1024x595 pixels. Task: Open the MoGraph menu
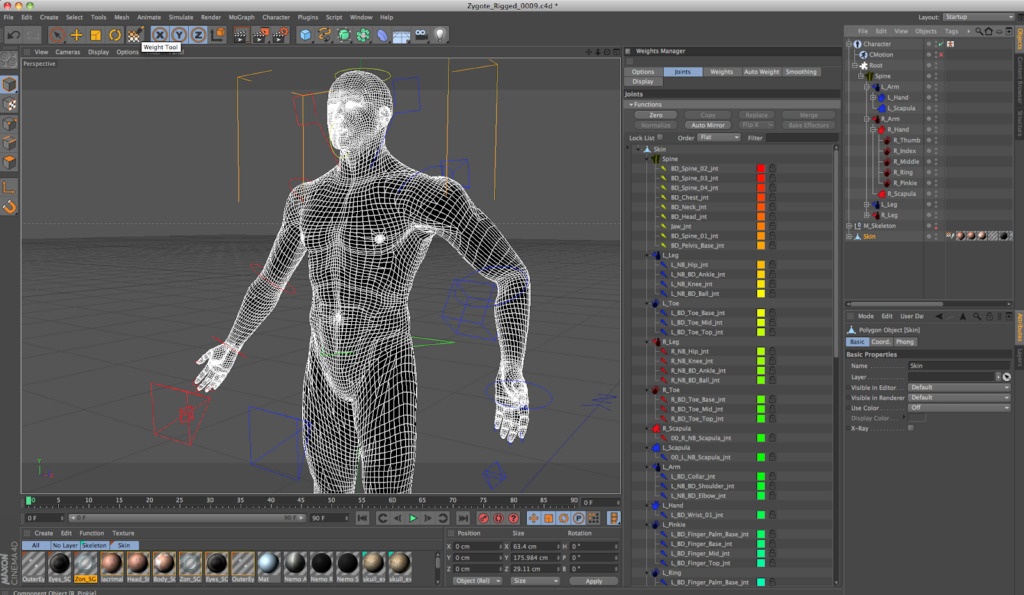coord(241,17)
